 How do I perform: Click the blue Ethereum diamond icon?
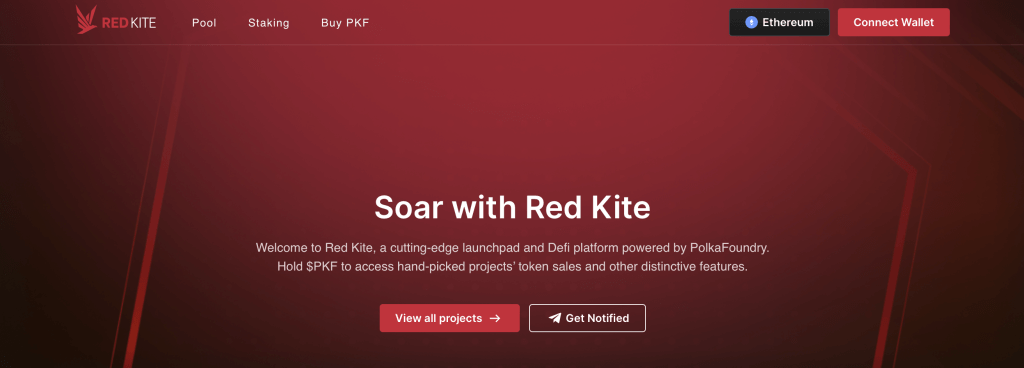(751, 22)
